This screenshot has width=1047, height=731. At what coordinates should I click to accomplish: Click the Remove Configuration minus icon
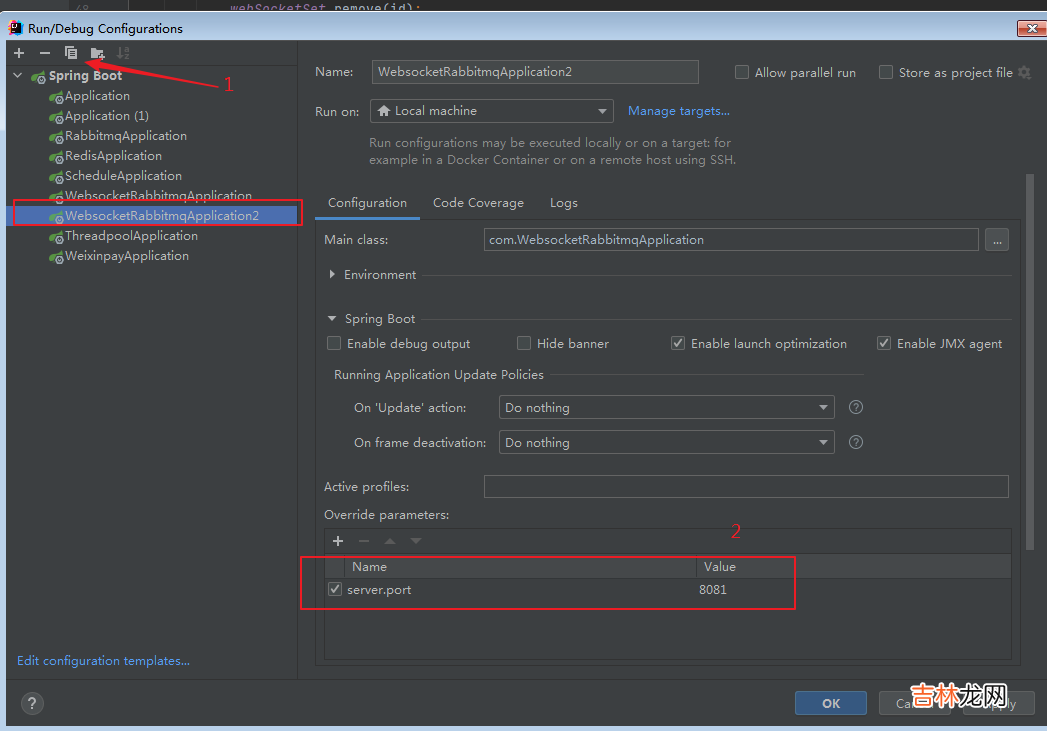pyautogui.click(x=44, y=53)
